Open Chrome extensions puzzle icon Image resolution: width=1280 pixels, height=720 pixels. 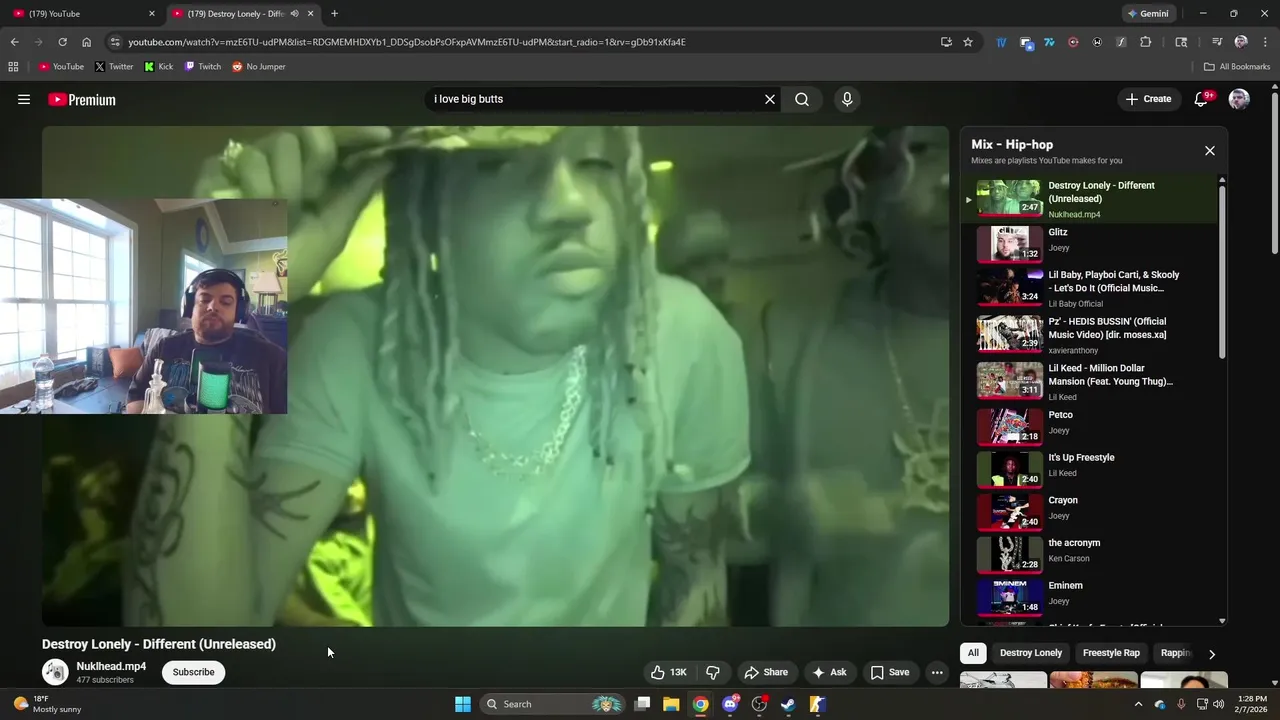(1146, 42)
